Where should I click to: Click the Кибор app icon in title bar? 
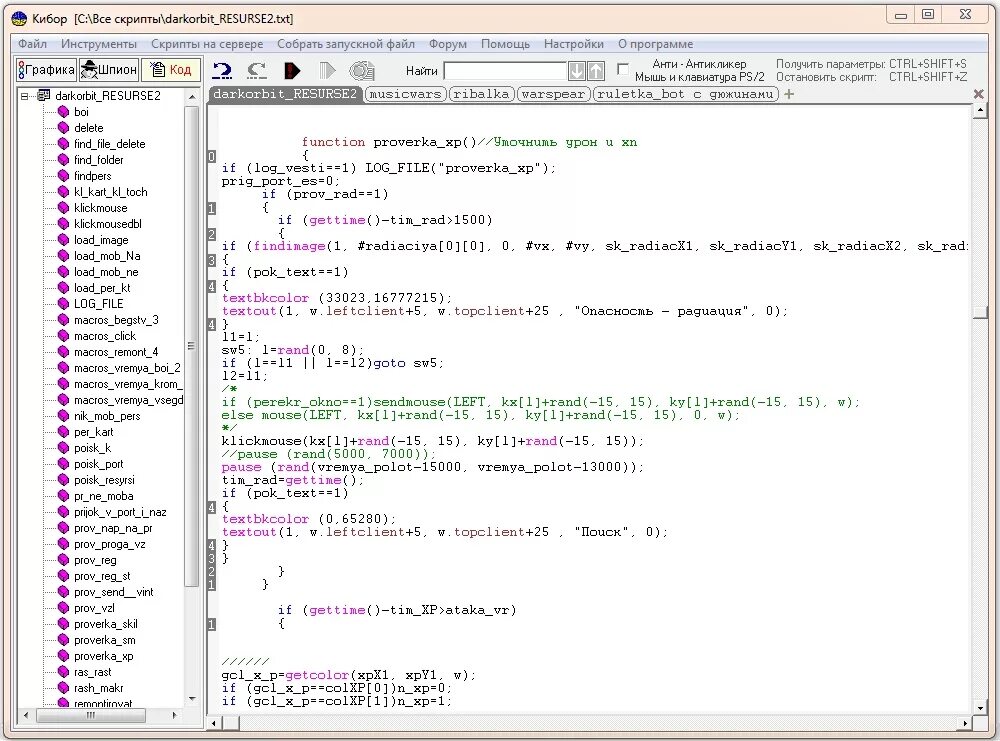tap(19, 18)
